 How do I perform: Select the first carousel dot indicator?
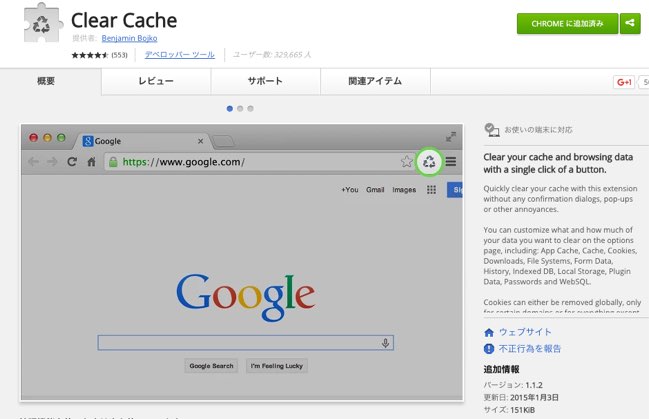click(230, 108)
